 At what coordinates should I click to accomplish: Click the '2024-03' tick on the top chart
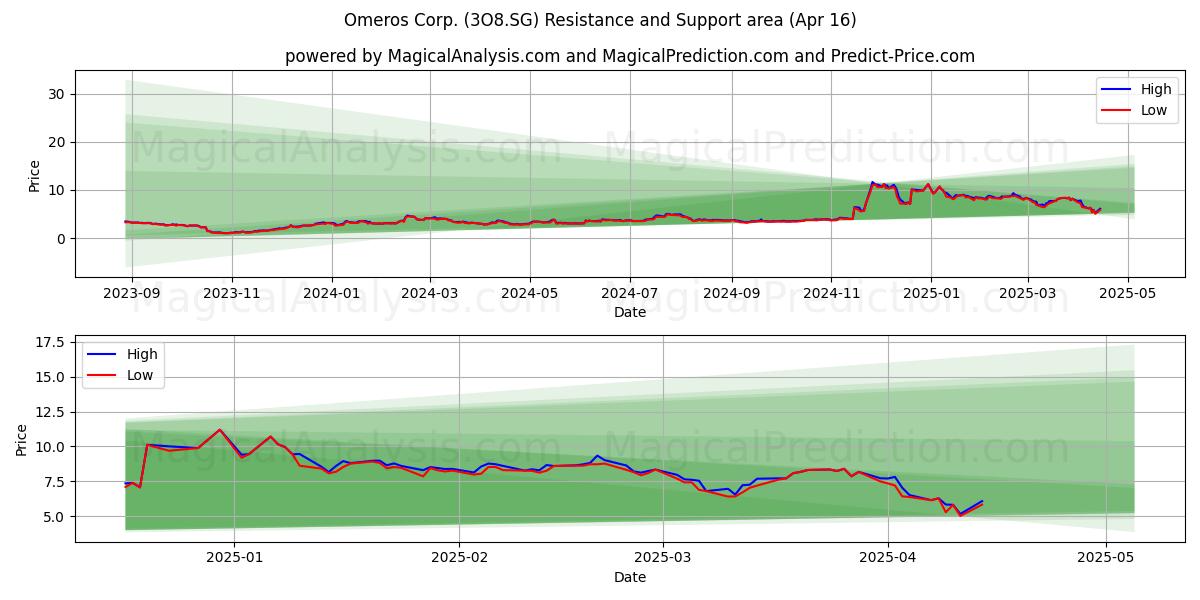[x=430, y=293]
